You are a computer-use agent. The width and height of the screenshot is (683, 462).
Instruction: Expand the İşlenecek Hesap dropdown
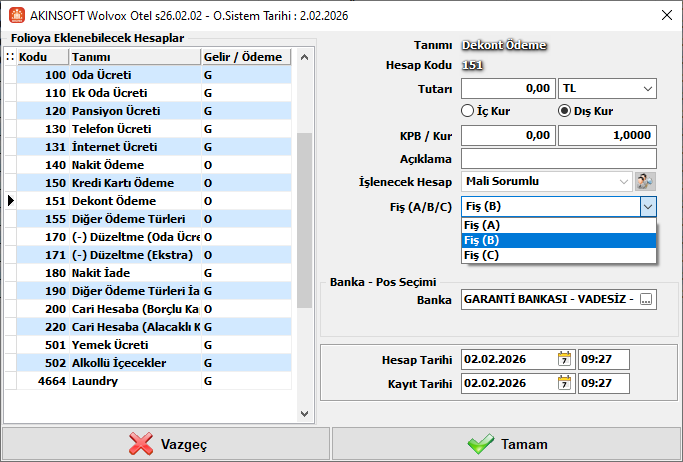pyautogui.click(x=624, y=181)
